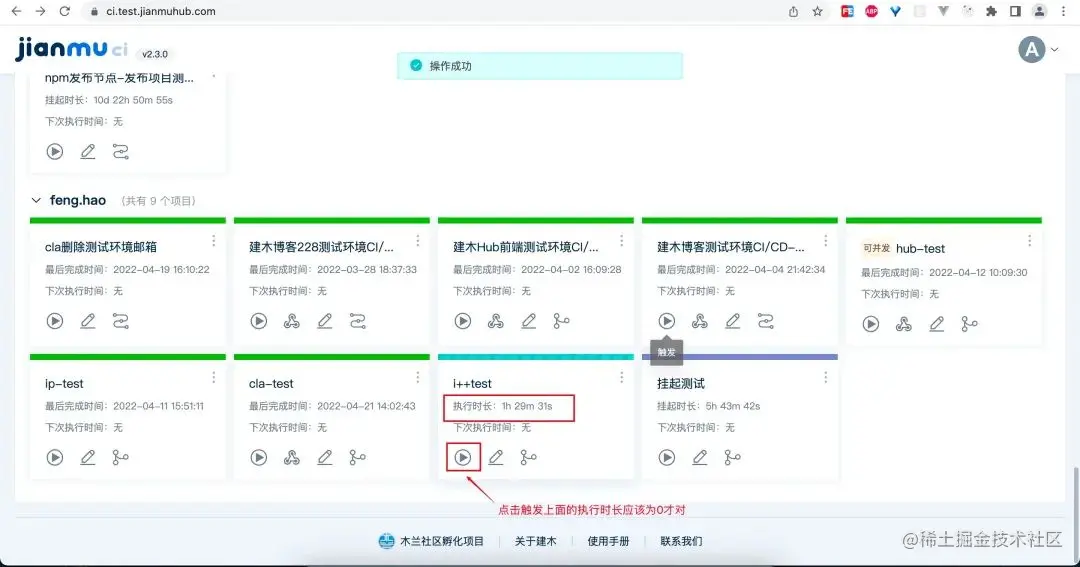Edit the ip-test project

(x=87, y=457)
